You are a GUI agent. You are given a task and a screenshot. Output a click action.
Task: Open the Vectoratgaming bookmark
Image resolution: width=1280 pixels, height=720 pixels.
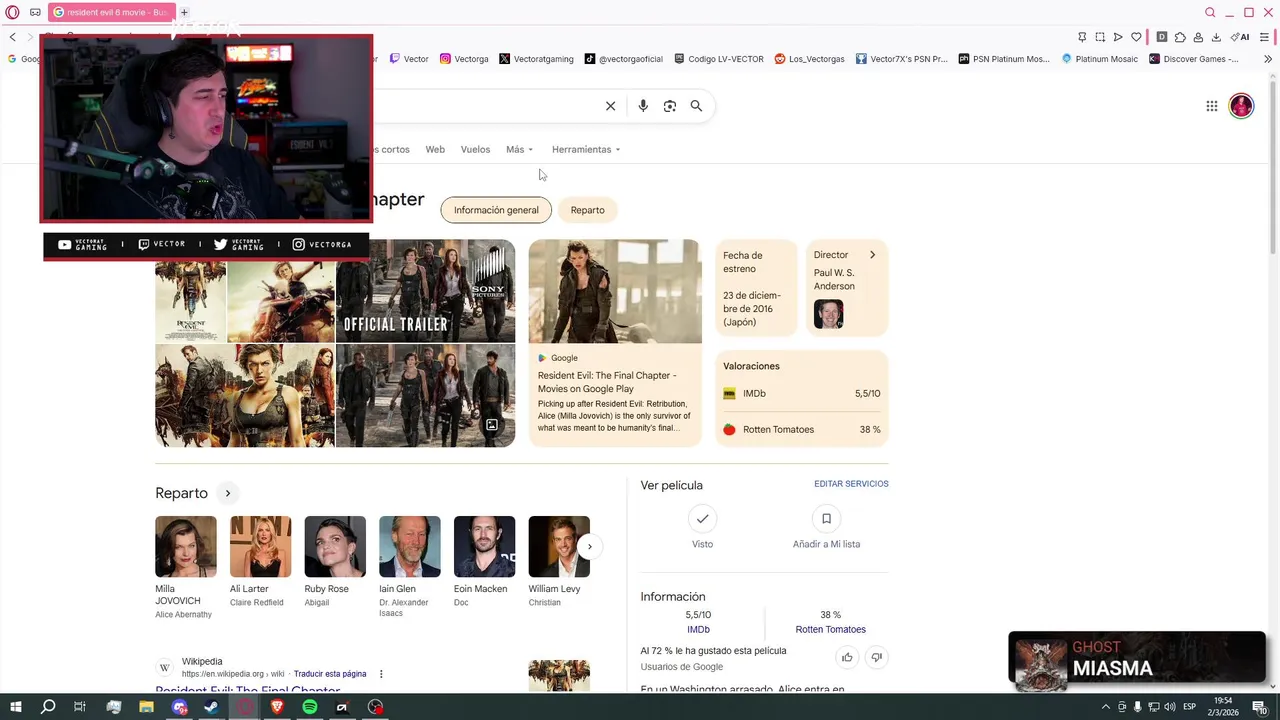click(x=536, y=59)
